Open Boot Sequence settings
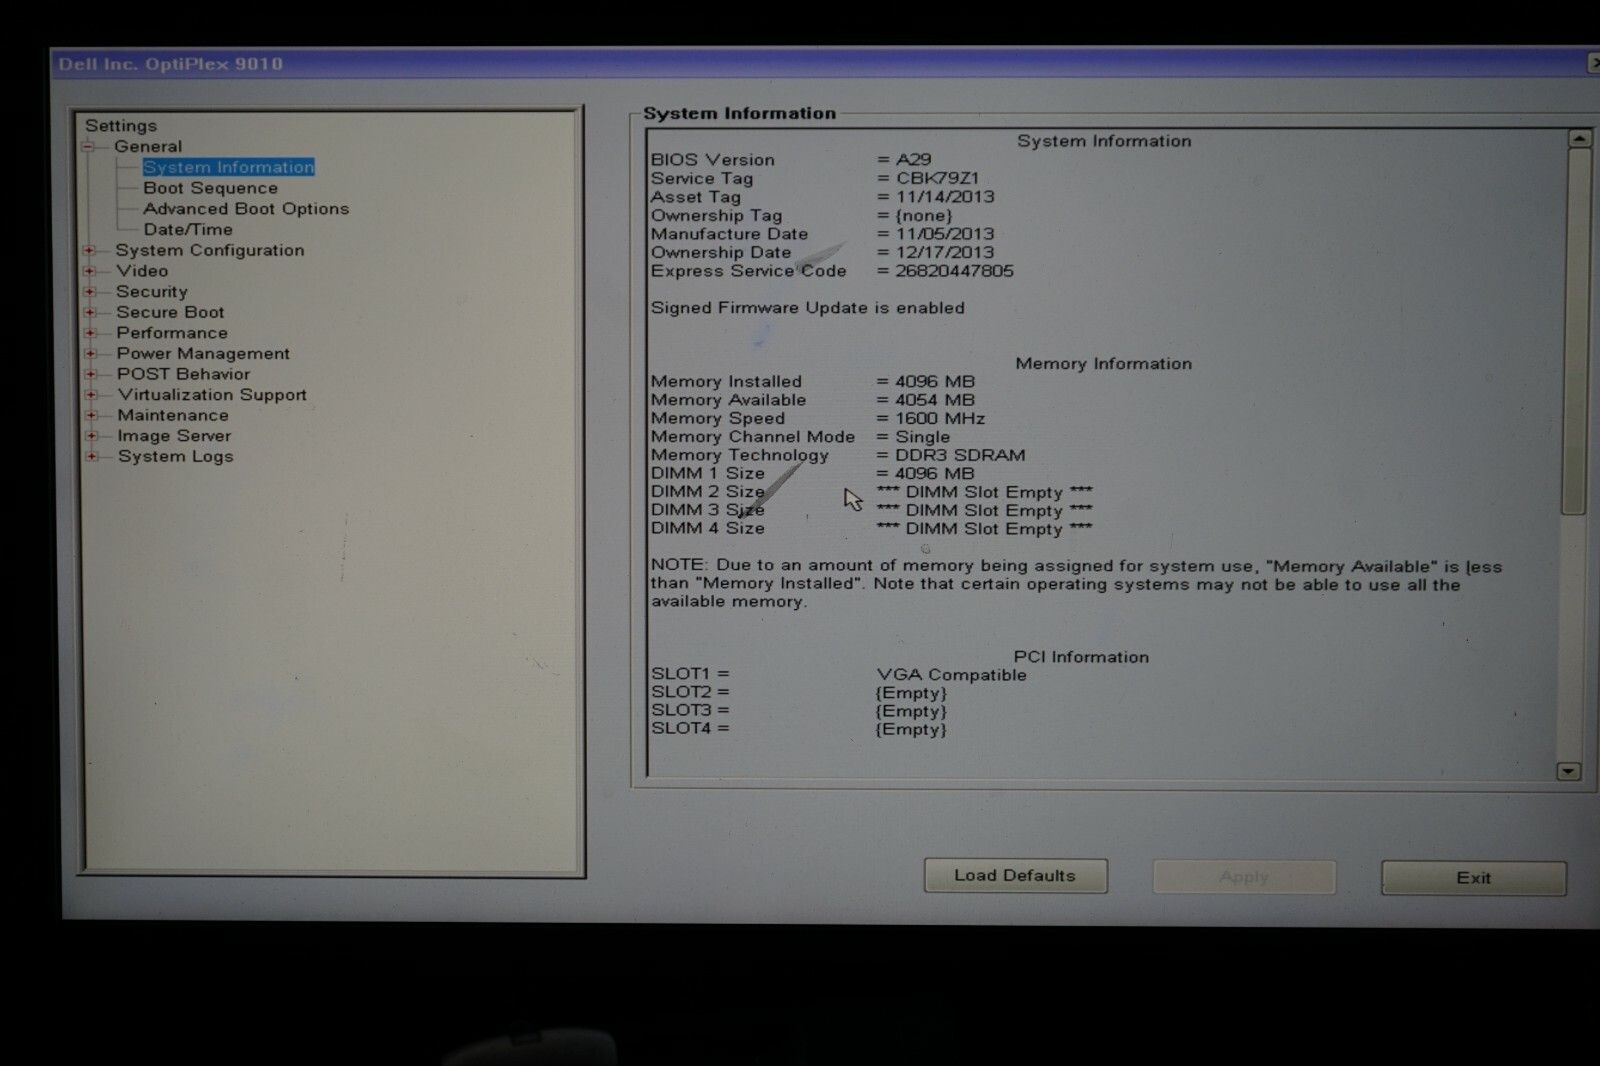The width and height of the screenshot is (1600, 1066). click(x=210, y=188)
